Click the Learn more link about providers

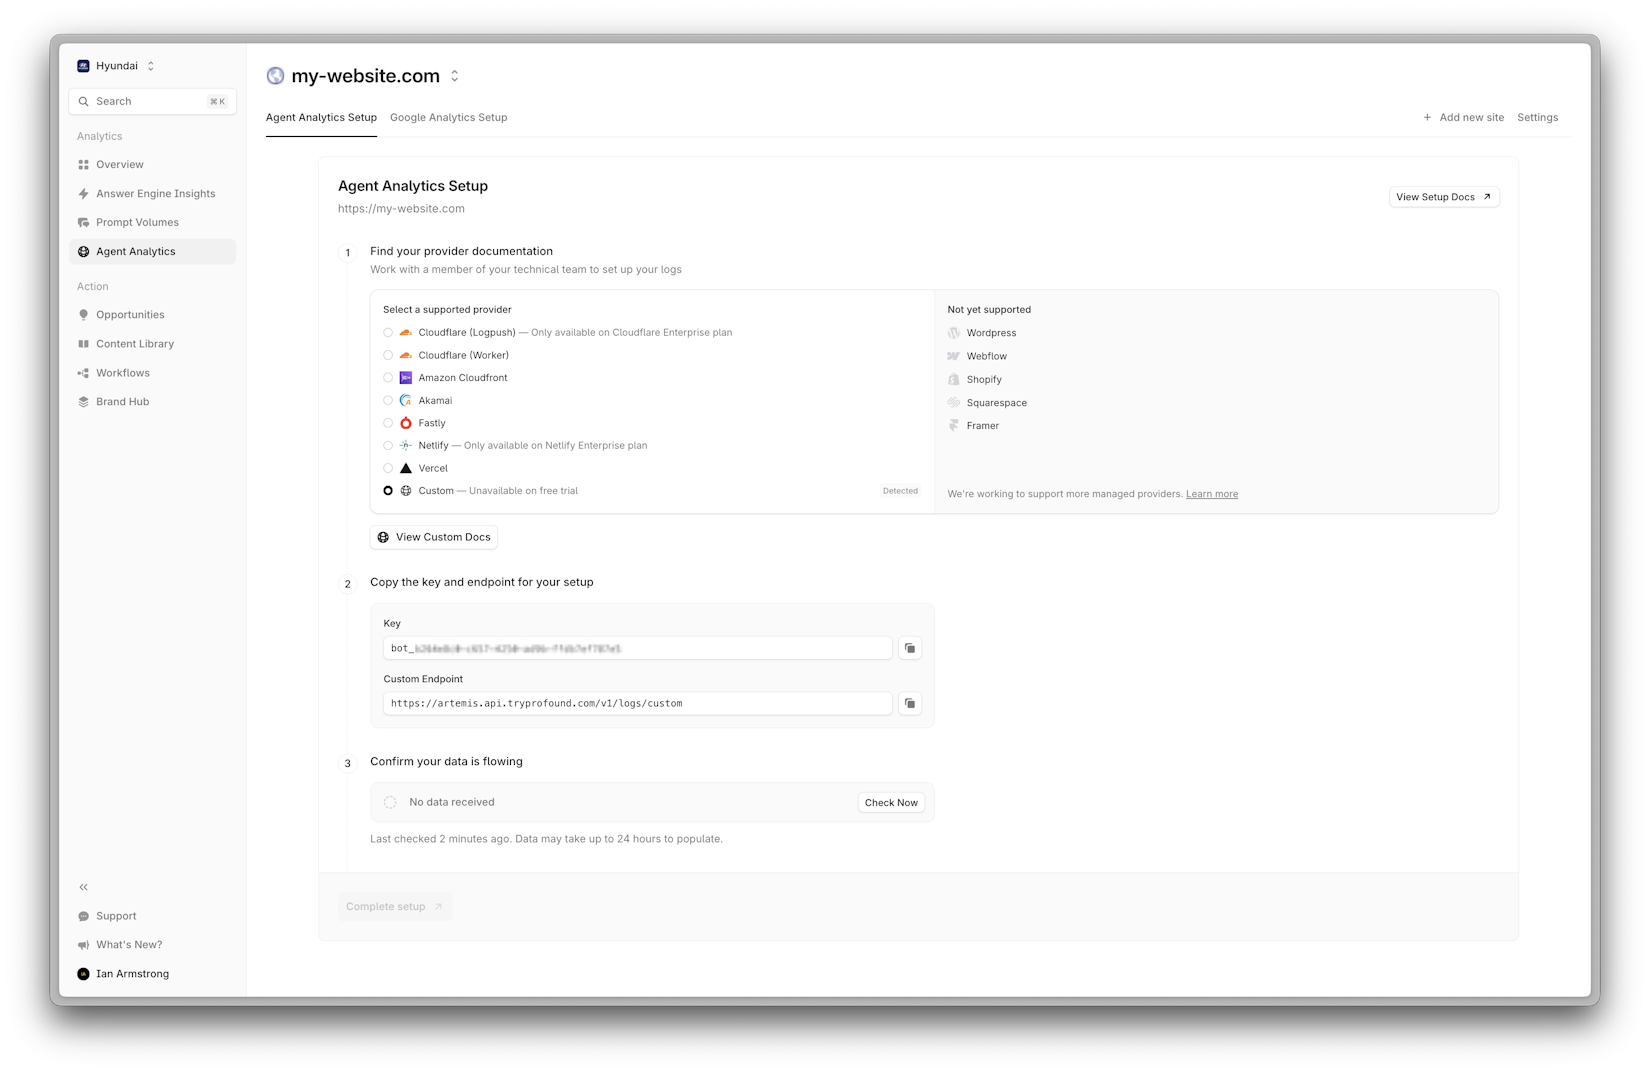click(x=1211, y=493)
